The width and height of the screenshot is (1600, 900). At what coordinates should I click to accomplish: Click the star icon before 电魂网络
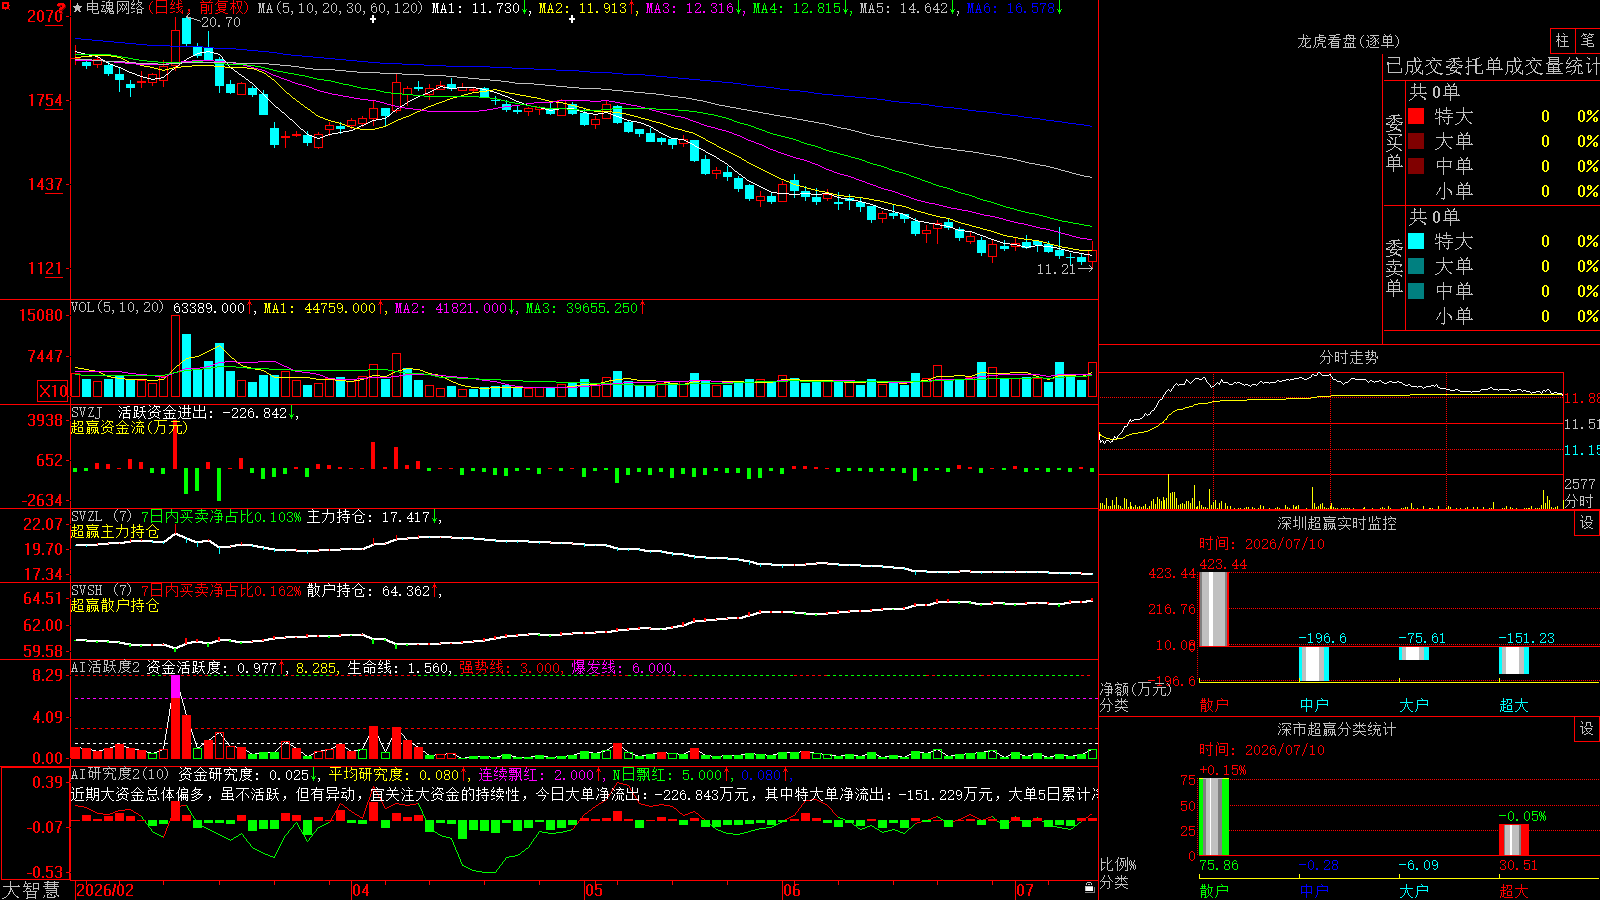(78, 8)
